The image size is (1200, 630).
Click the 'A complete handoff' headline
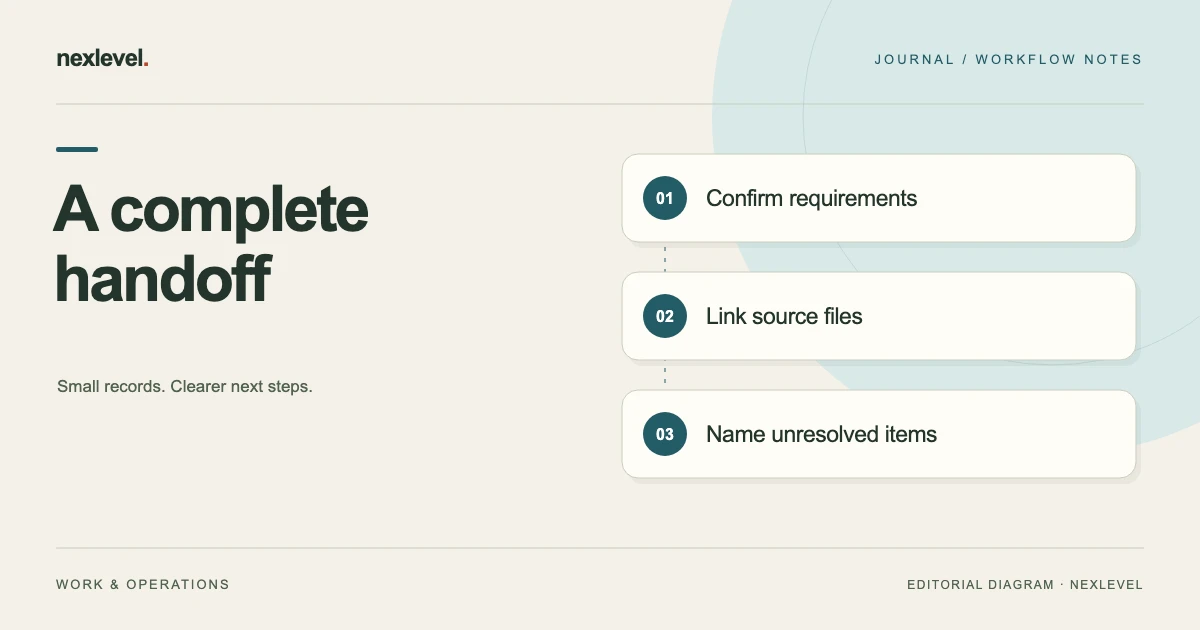[211, 244]
